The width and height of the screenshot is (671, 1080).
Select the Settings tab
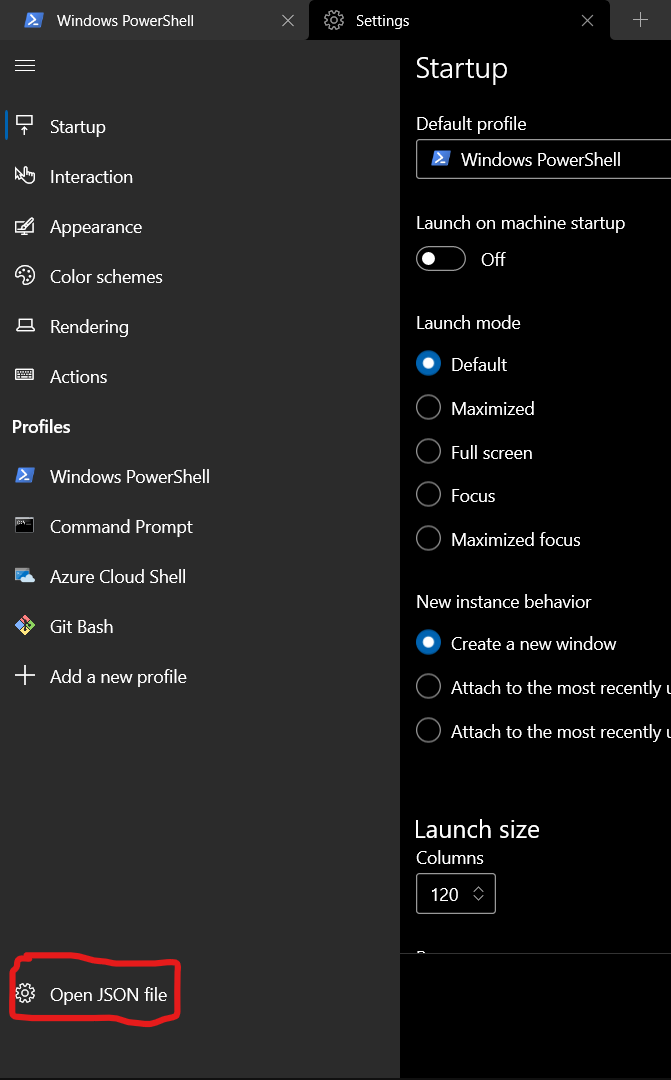[380, 20]
